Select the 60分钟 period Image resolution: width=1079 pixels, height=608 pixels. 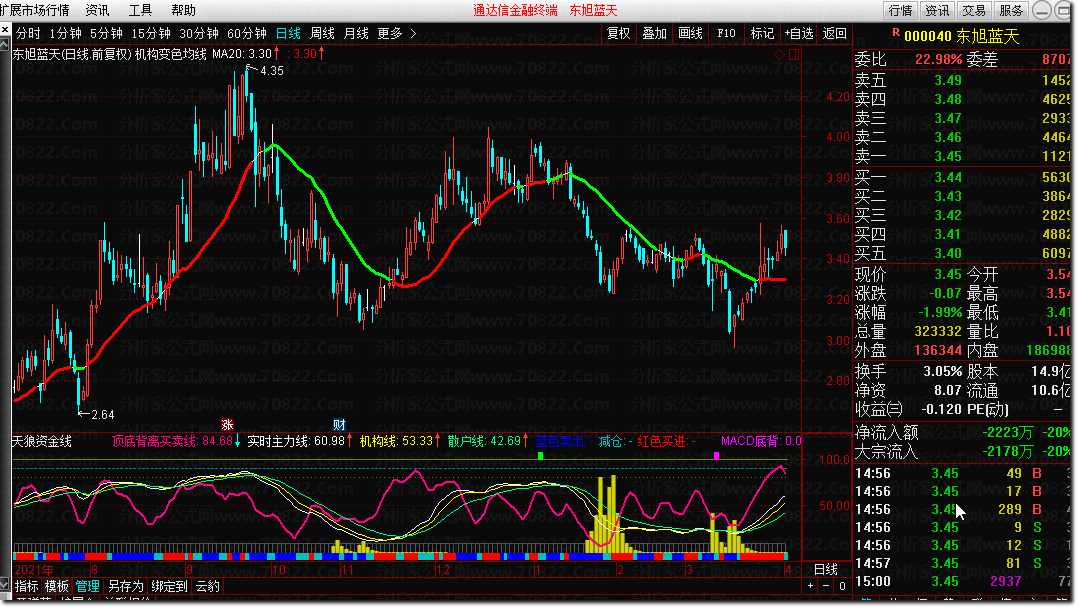pos(246,33)
